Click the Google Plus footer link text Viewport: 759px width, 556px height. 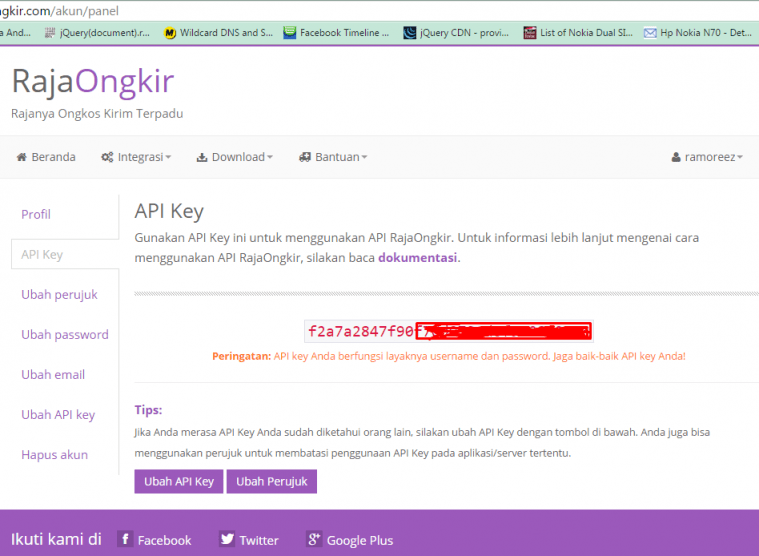[360, 541]
